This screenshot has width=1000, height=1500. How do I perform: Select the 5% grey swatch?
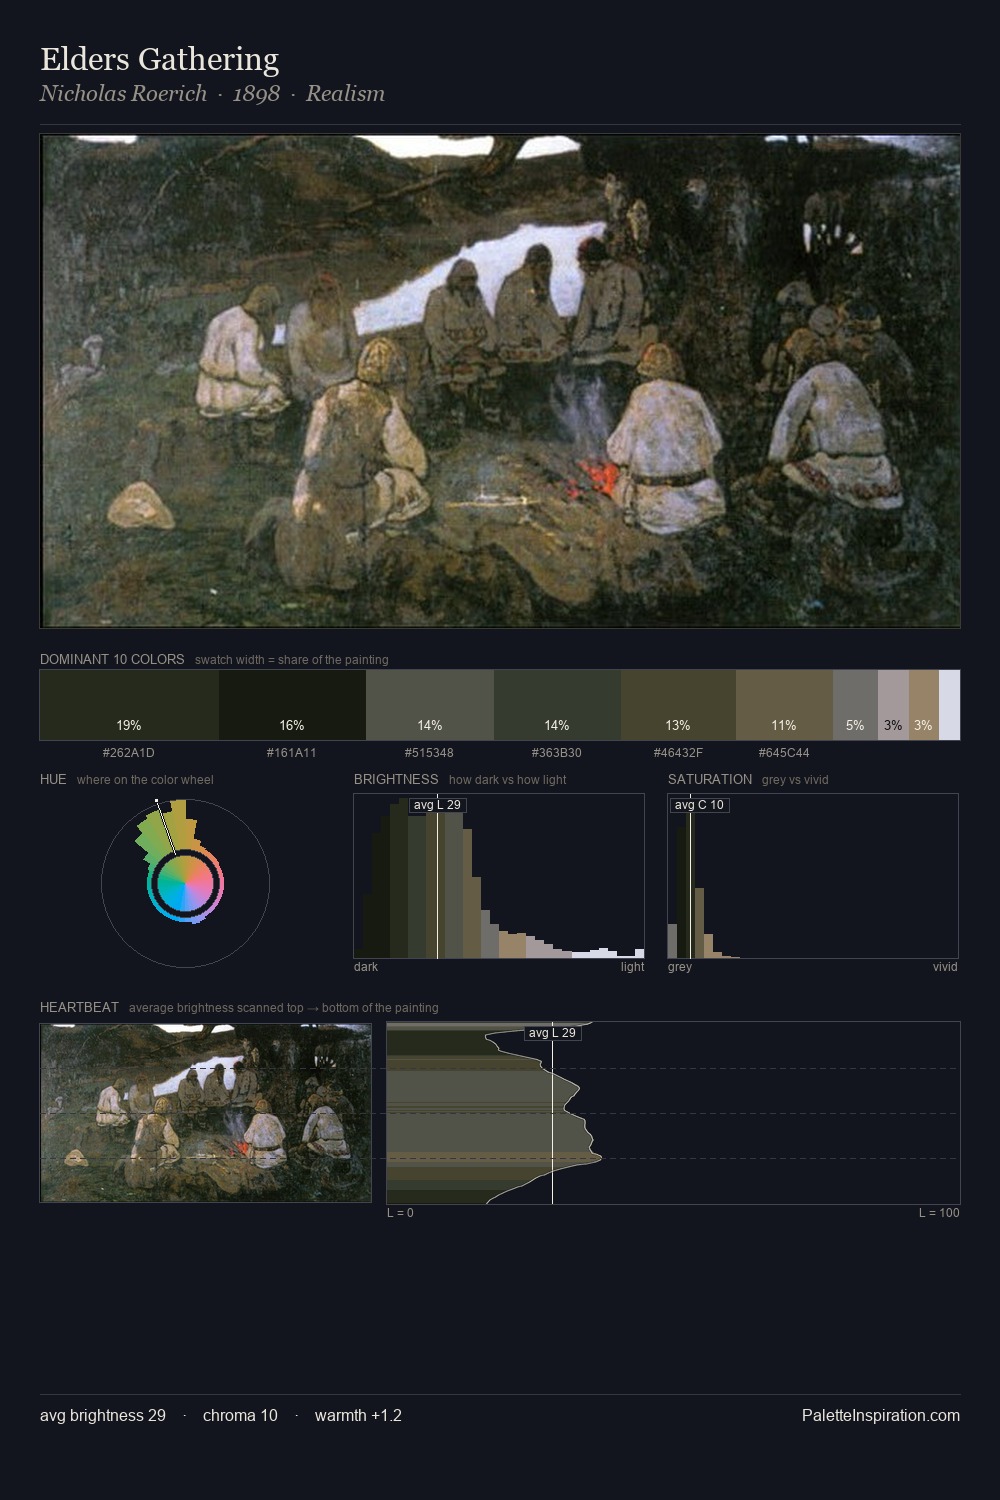(x=855, y=705)
